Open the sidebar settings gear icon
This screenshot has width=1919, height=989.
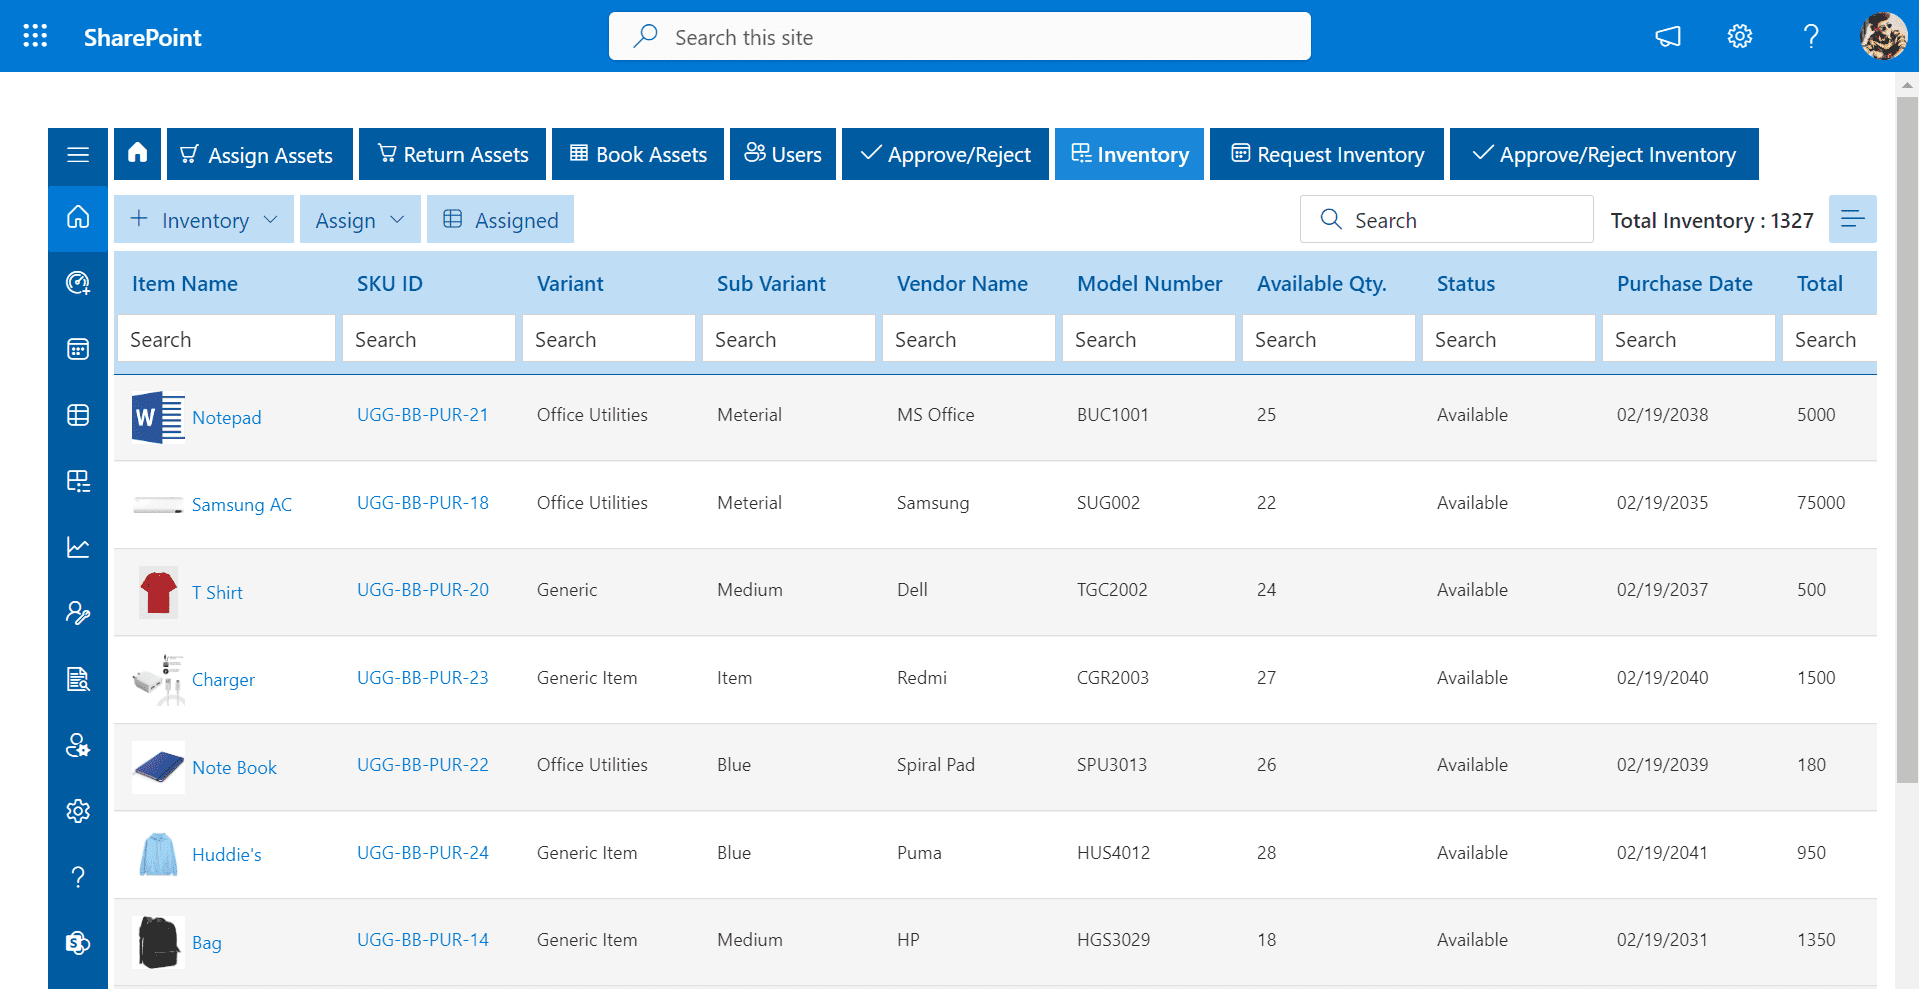pos(78,811)
